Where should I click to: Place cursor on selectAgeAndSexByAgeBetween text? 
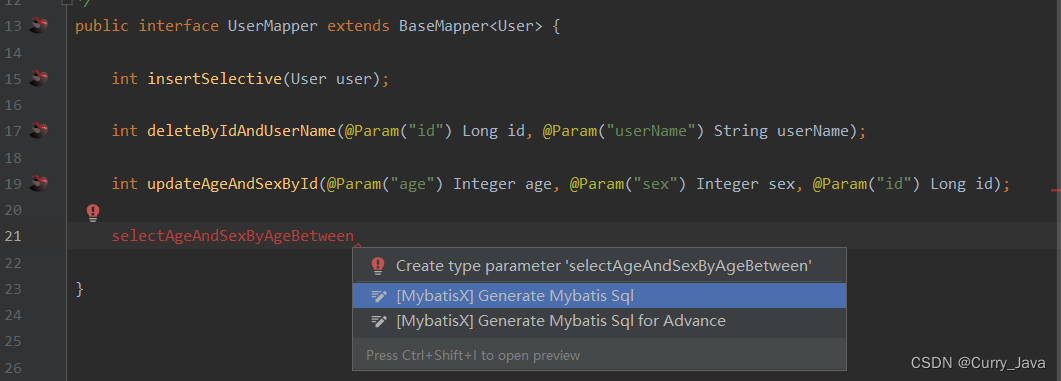pos(233,236)
